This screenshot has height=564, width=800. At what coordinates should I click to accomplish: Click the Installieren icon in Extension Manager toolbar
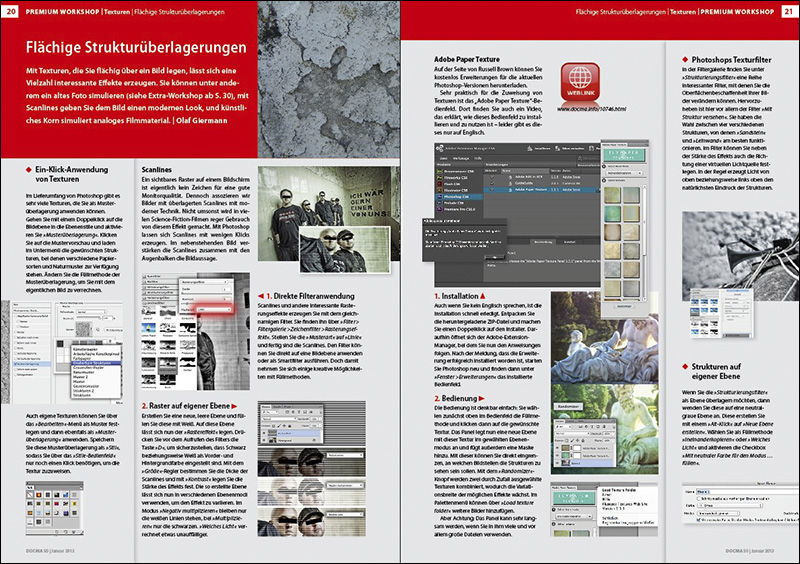click(x=530, y=149)
